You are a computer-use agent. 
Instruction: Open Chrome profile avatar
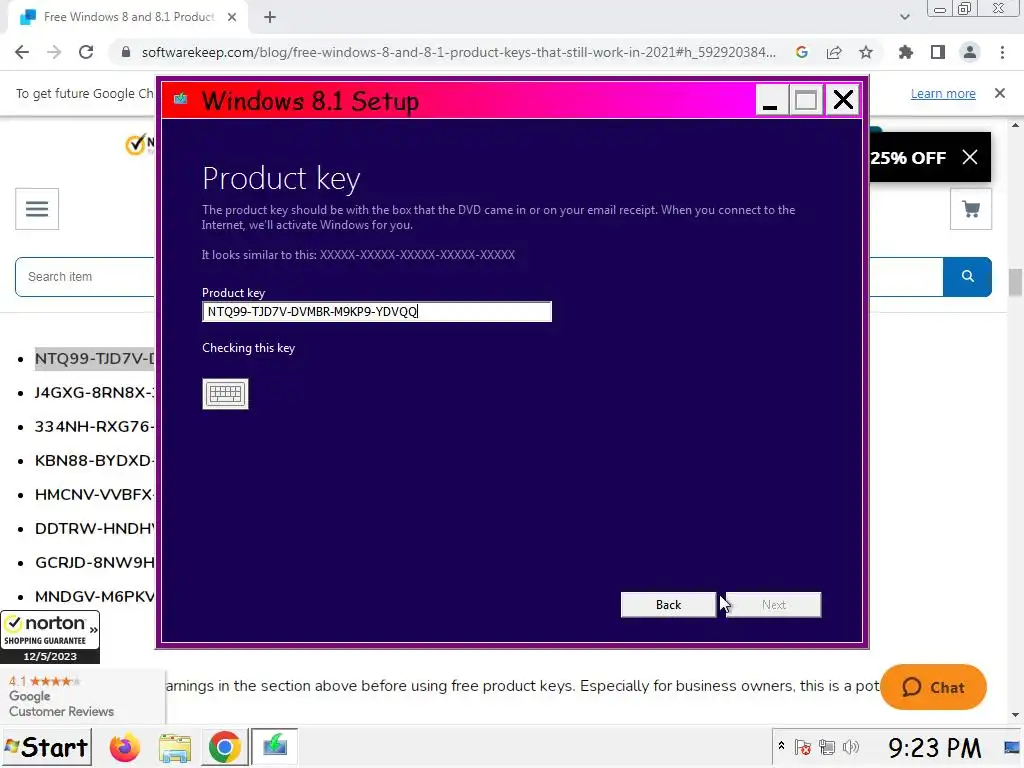point(970,52)
